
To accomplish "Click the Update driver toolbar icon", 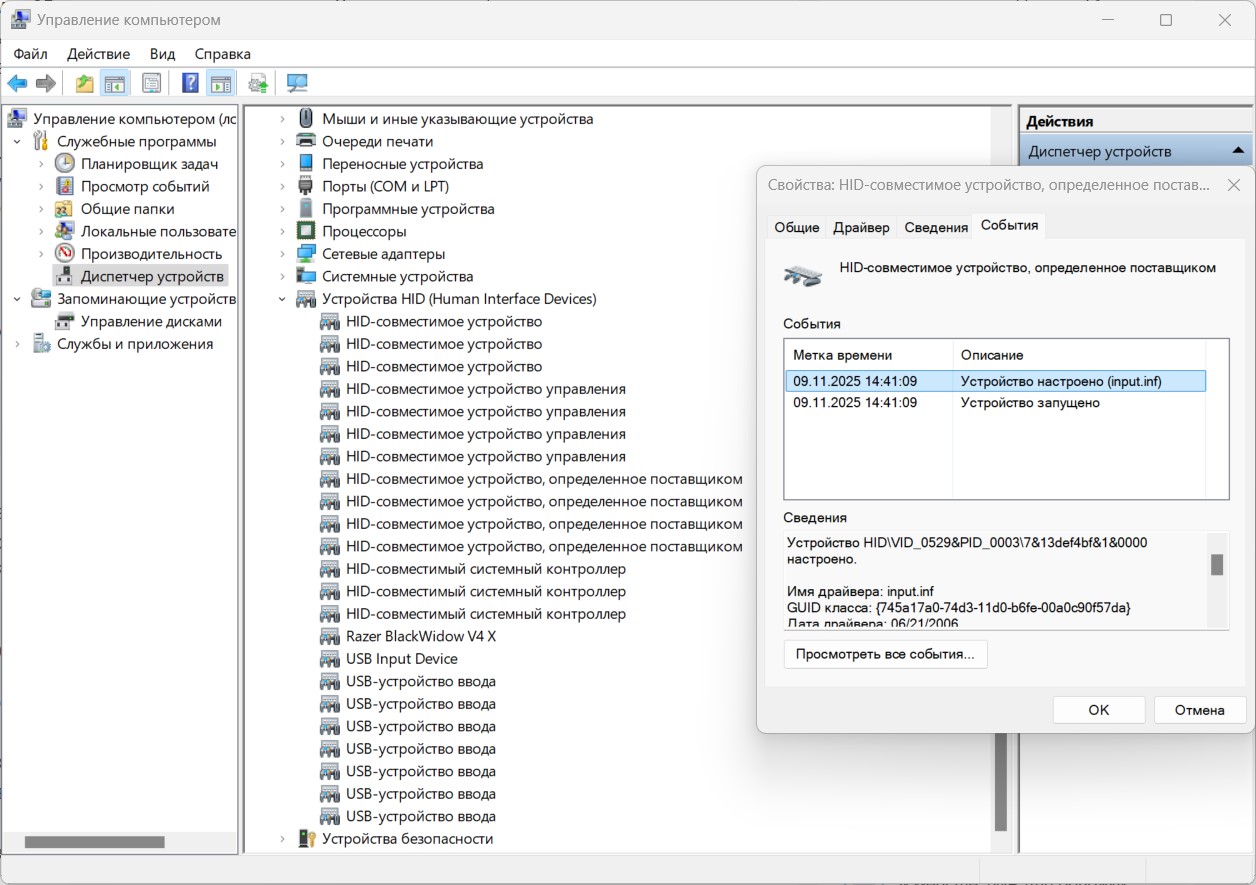I will coord(258,83).
